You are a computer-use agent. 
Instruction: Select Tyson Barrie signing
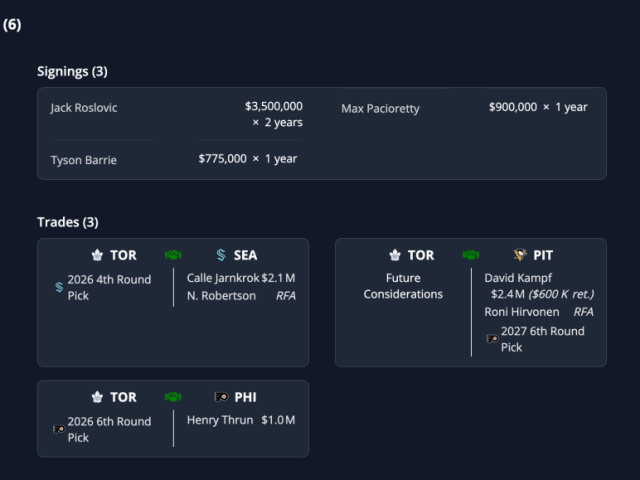point(174,159)
